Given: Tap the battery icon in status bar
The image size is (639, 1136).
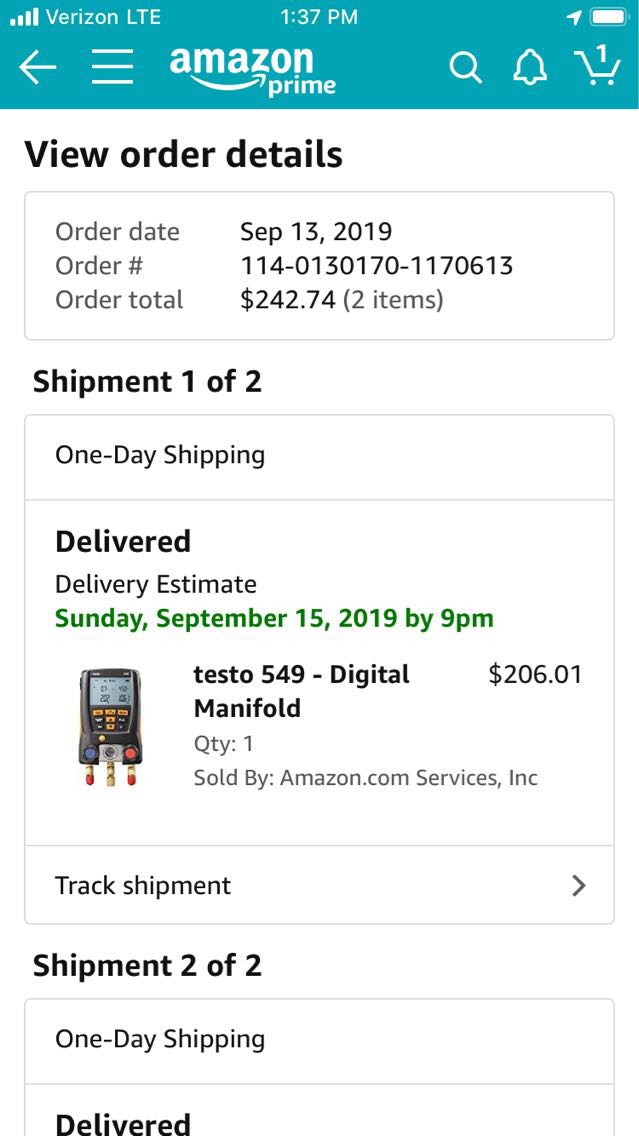Looking at the screenshot, I should pos(608,17).
